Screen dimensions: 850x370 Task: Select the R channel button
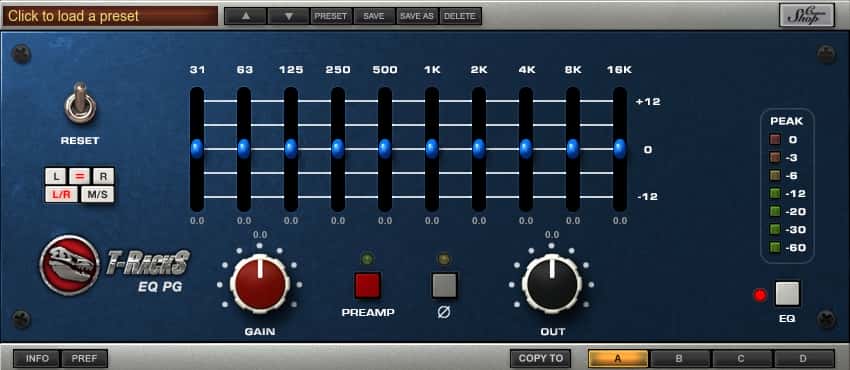click(103, 176)
